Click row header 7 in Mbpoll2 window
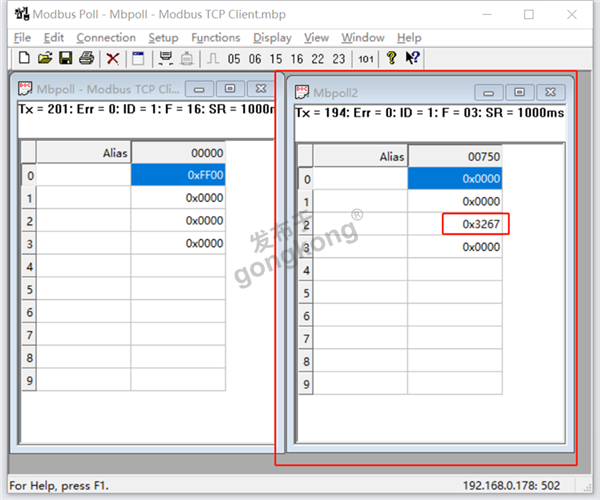600x500 pixels. tap(306, 338)
